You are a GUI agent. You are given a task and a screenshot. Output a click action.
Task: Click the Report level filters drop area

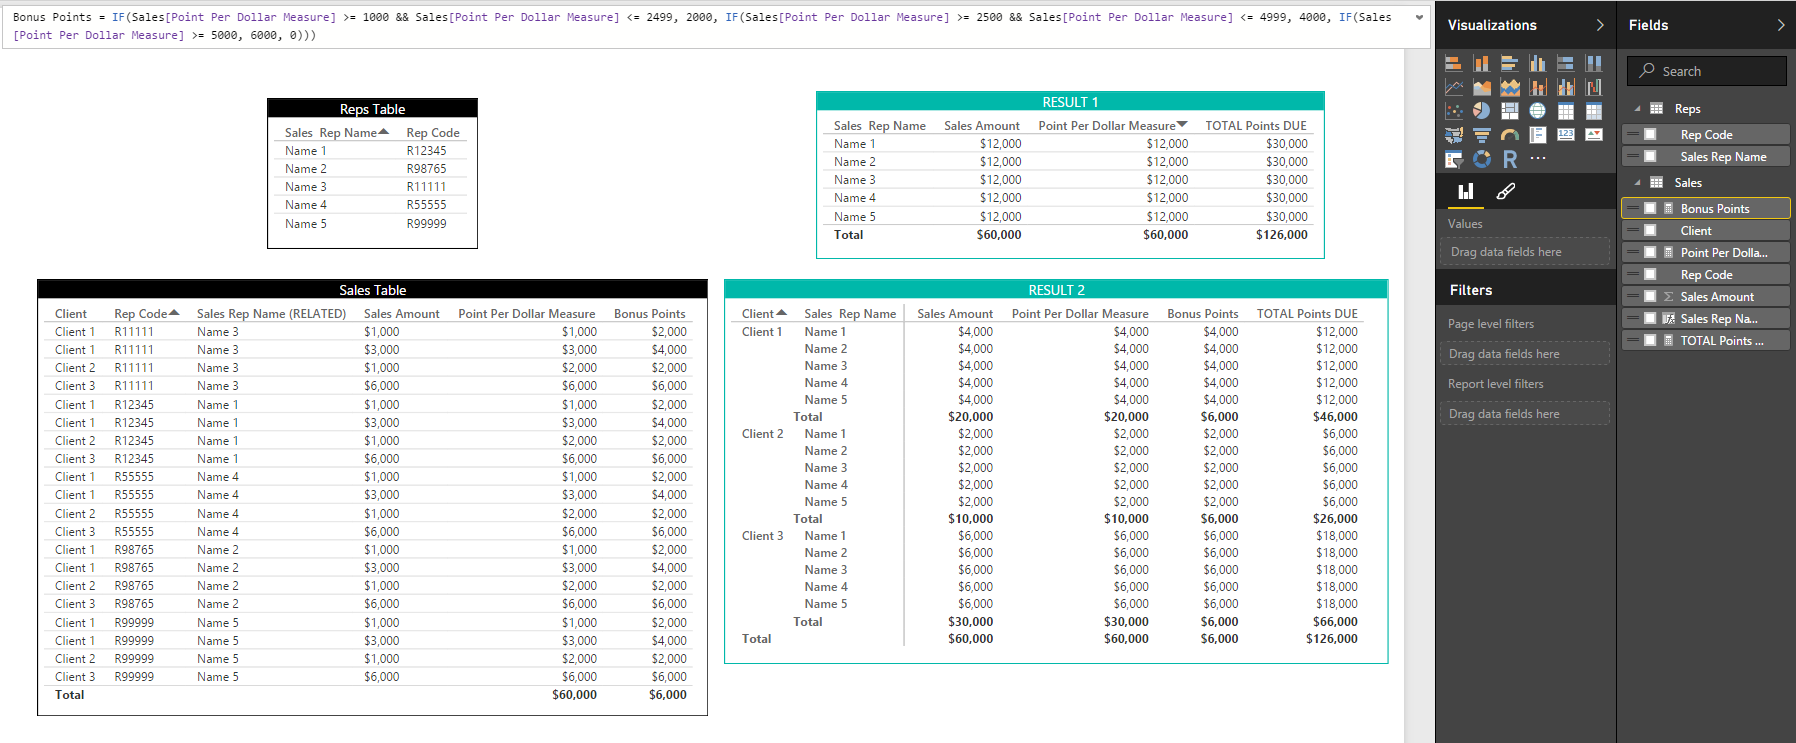(x=1525, y=414)
